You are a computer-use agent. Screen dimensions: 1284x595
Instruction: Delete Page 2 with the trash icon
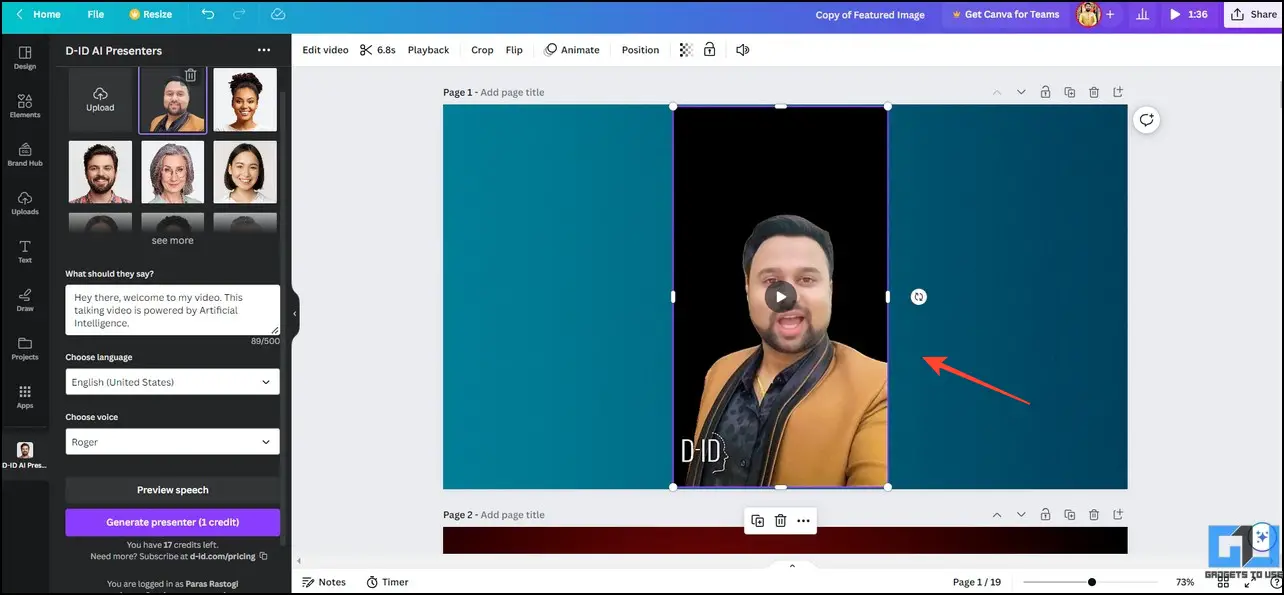coord(1094,515)
